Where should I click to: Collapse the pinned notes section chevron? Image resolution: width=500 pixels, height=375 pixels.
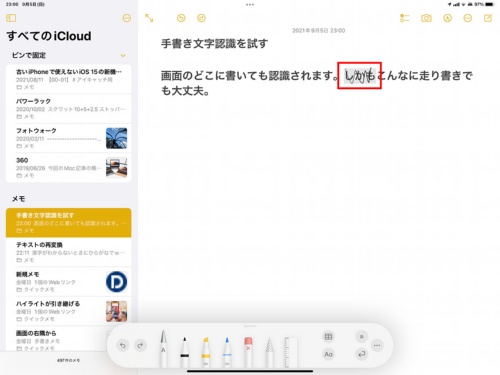[123, 55]
